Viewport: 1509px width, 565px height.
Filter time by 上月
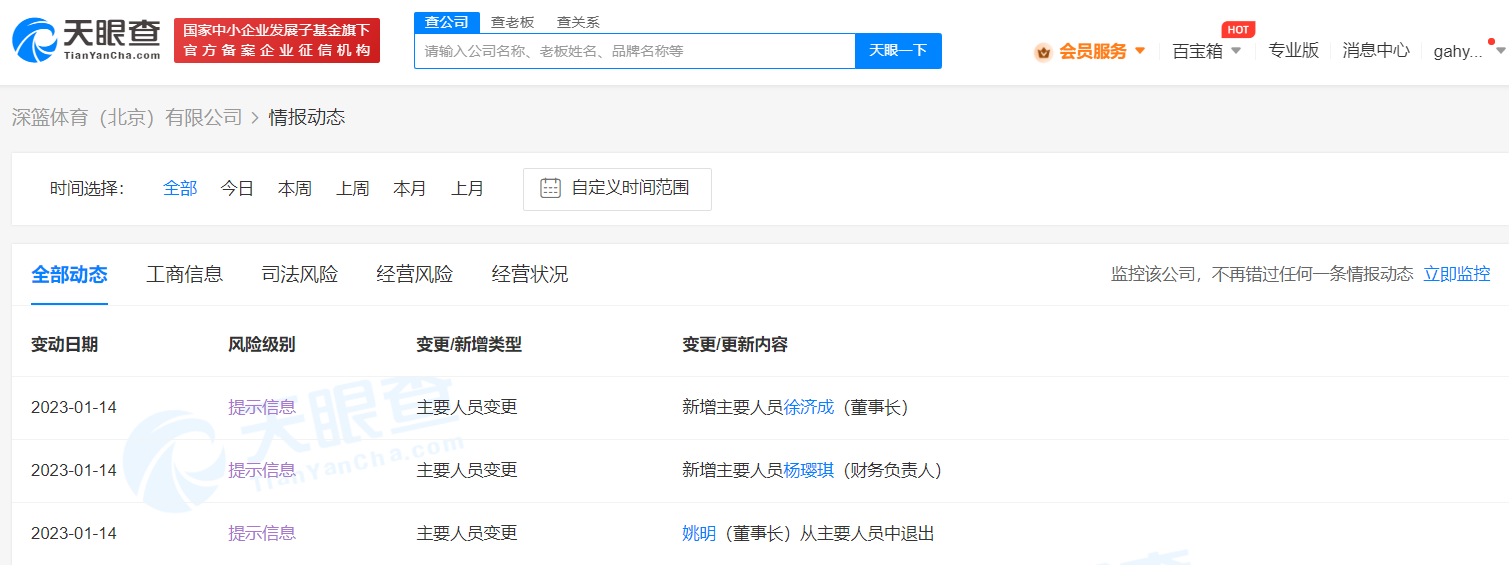pos(467,188)
